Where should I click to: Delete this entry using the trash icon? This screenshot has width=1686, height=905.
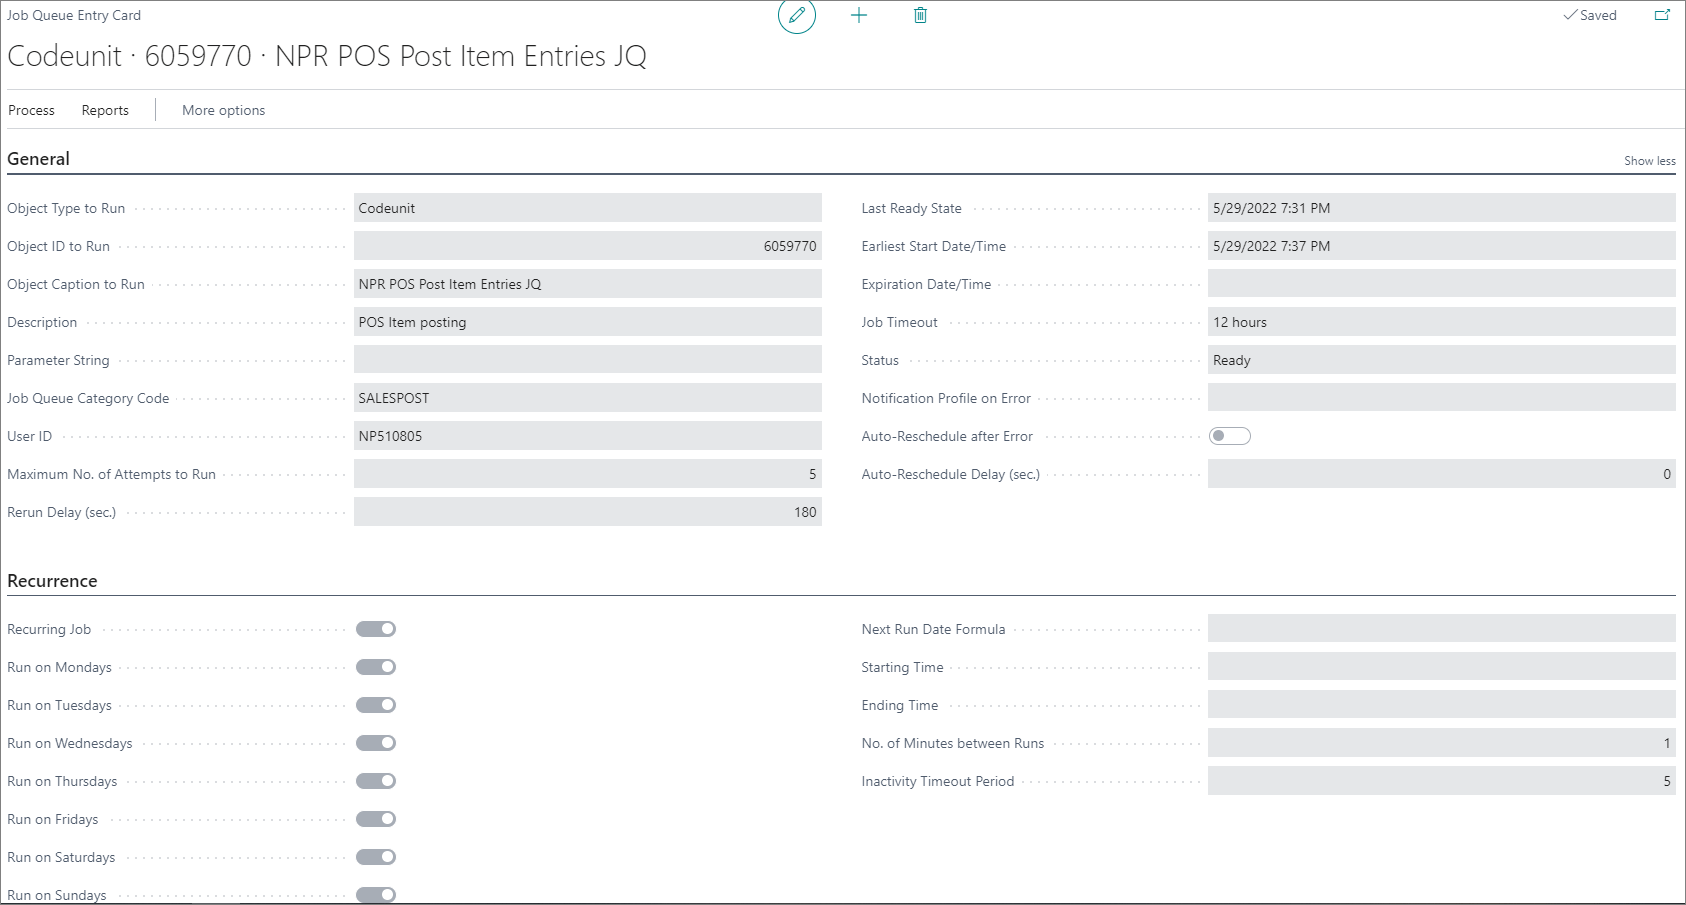920,15
